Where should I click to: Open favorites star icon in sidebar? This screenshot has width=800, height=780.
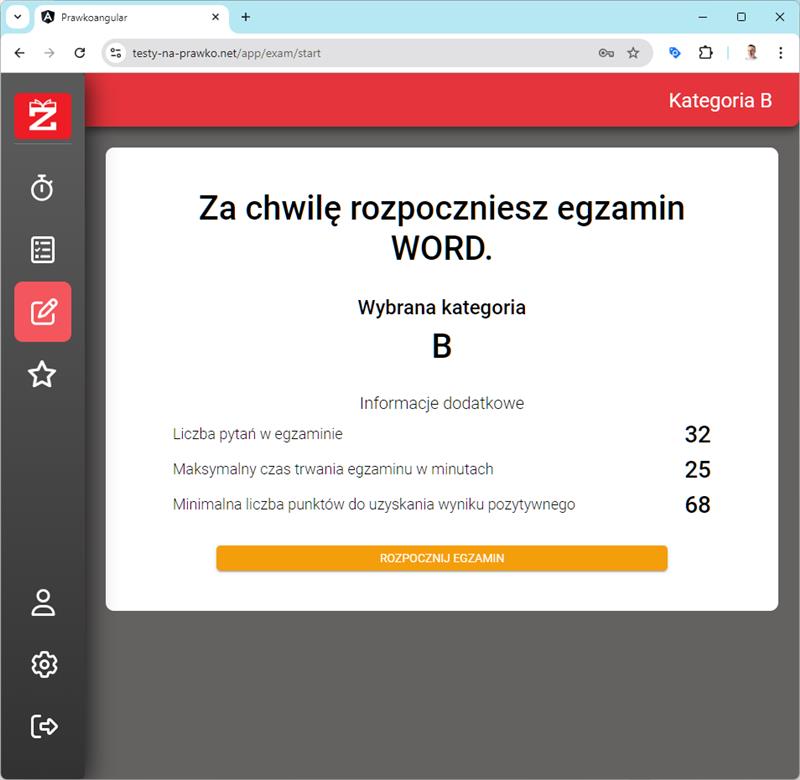[42, 374]
